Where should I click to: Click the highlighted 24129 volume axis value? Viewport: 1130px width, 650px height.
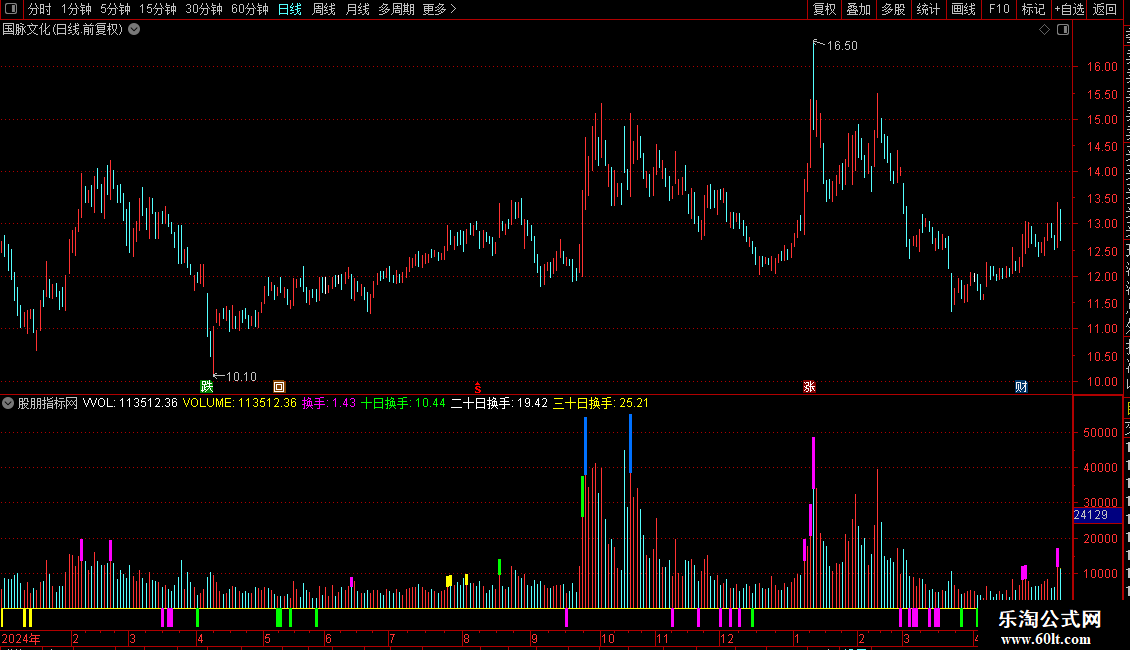(1096, 515)
